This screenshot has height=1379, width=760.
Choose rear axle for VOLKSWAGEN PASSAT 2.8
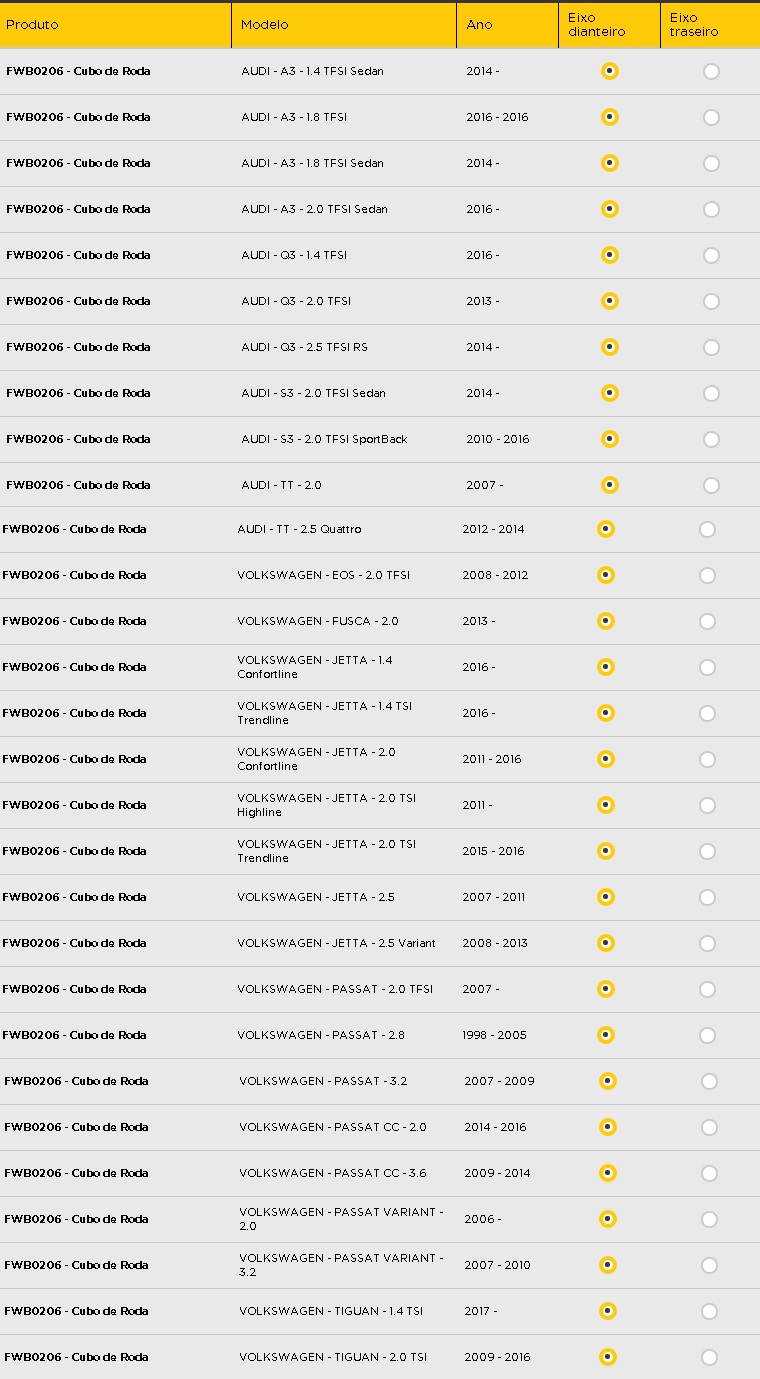pyautogui.click(x=707, y=1035)
